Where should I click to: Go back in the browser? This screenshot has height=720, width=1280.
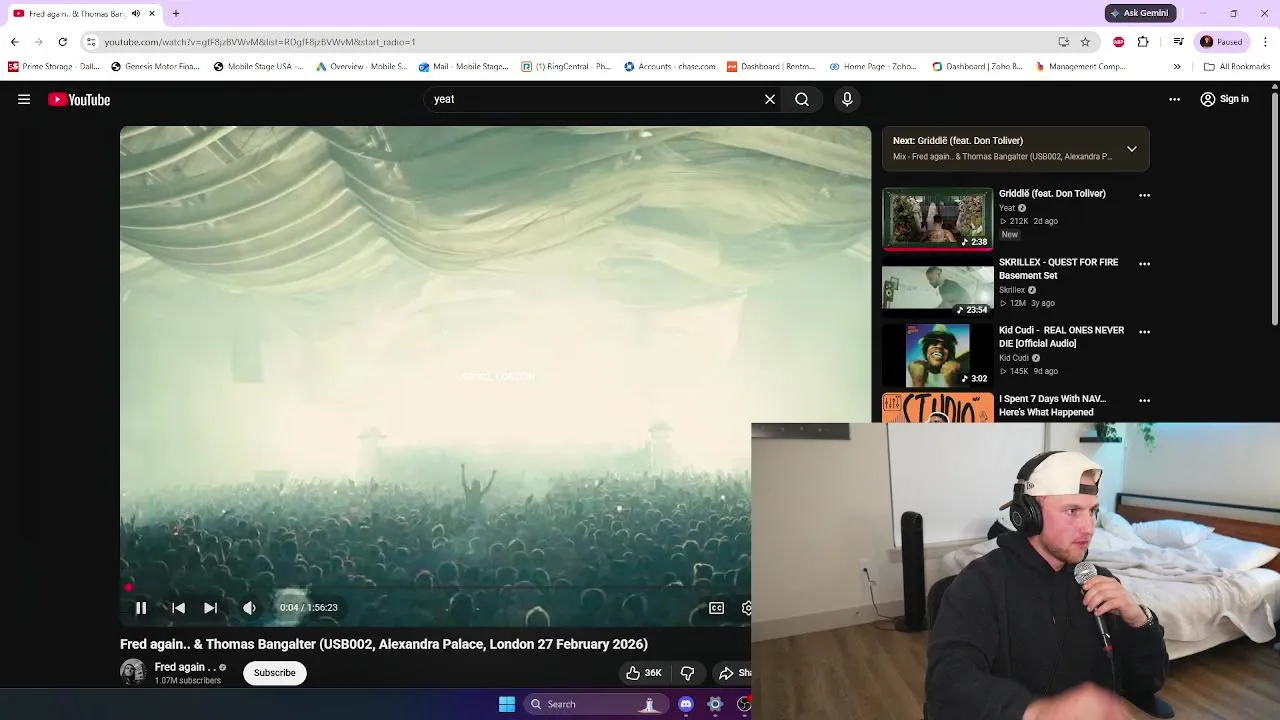coord(14,42)
